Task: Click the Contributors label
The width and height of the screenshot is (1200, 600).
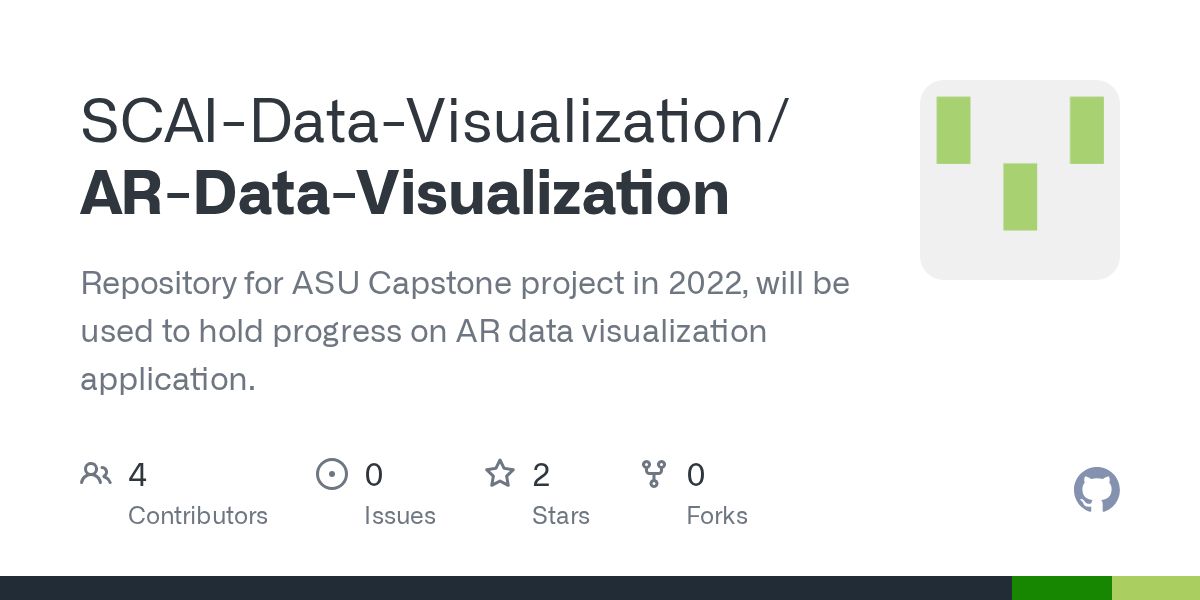Action: (198, 516)
